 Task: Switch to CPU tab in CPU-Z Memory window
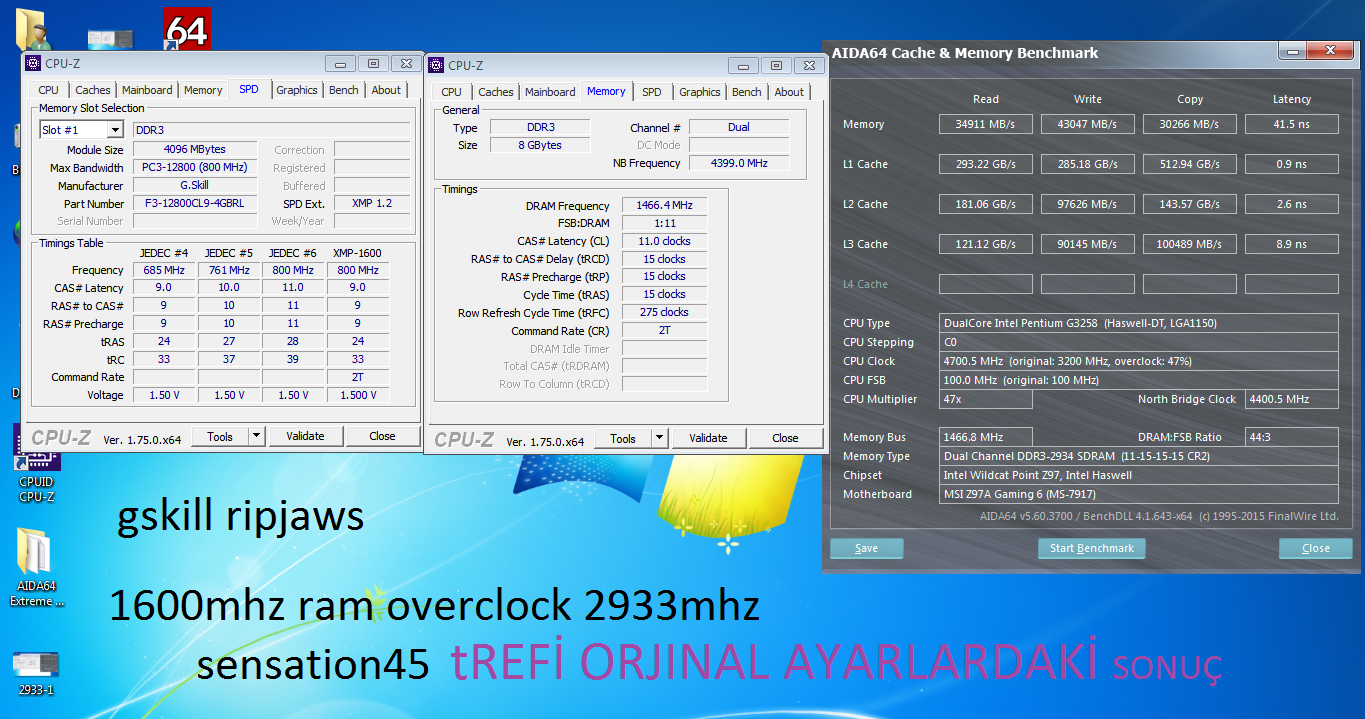(x=452, y=92)
